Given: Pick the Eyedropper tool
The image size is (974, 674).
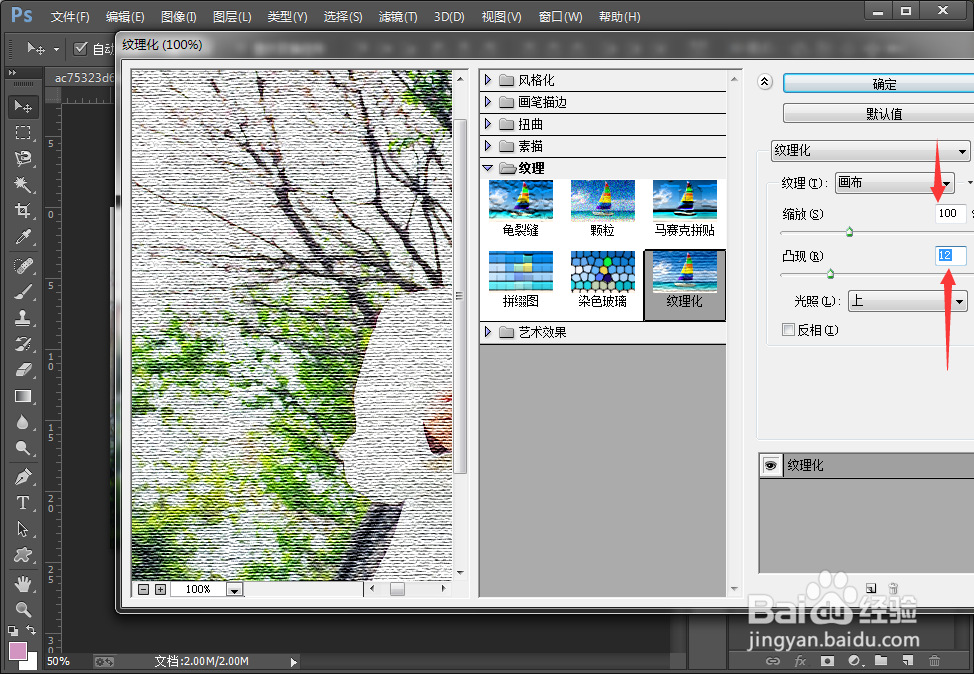Looking at the screenshot, I should tap(22, 238).
